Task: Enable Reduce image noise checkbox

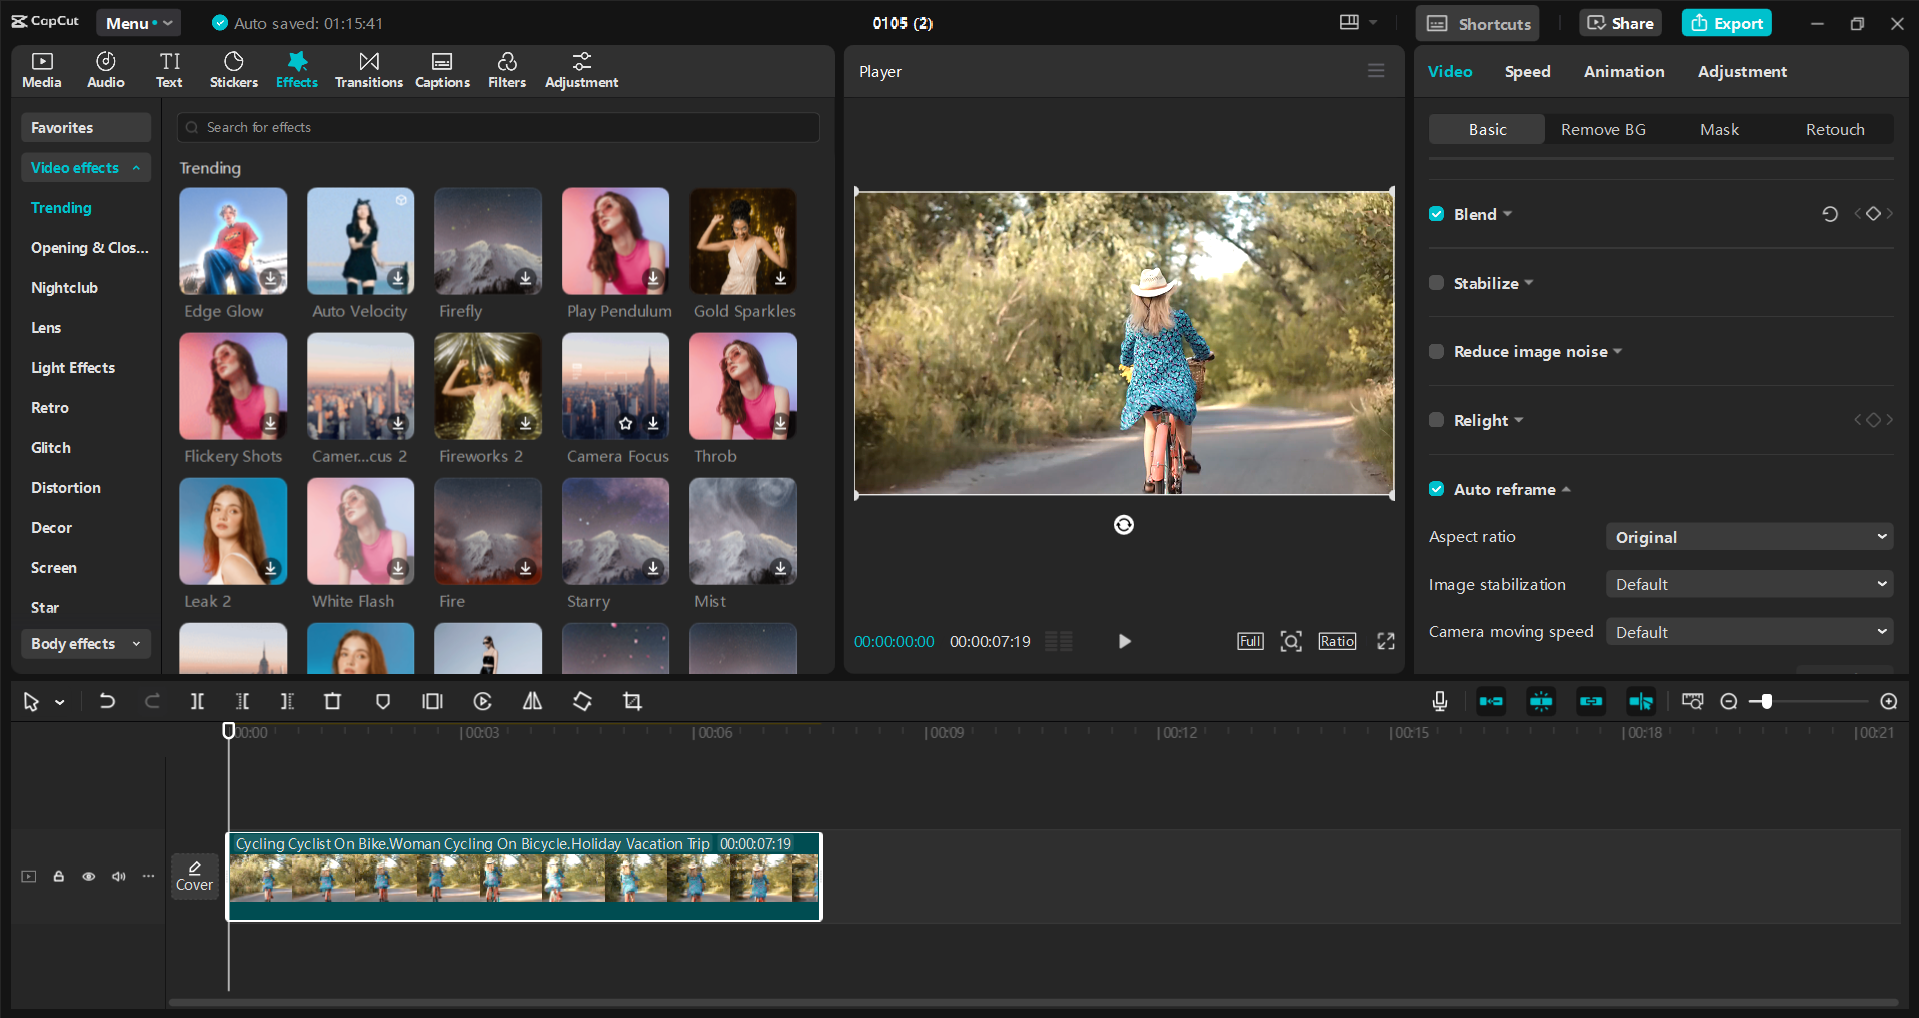Action: click(x=1437, y=351)
